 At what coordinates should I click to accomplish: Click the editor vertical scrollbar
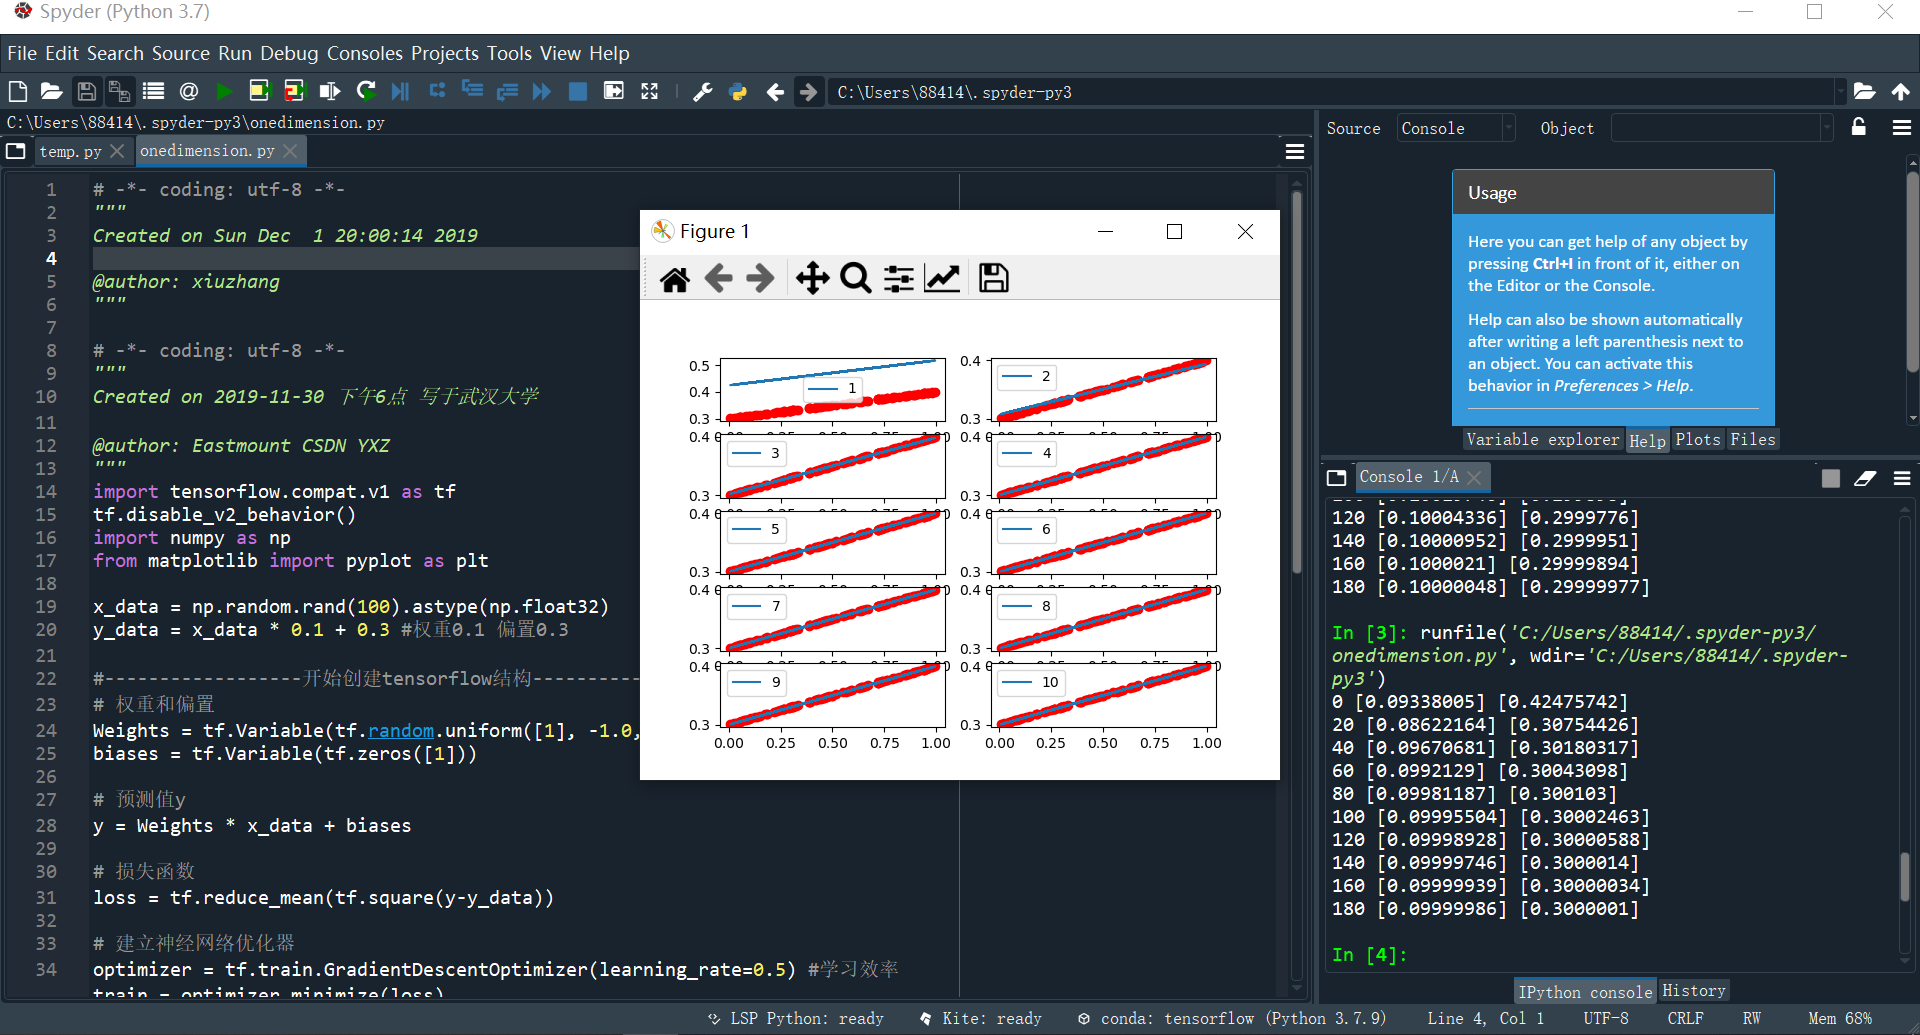(1296, 382)
